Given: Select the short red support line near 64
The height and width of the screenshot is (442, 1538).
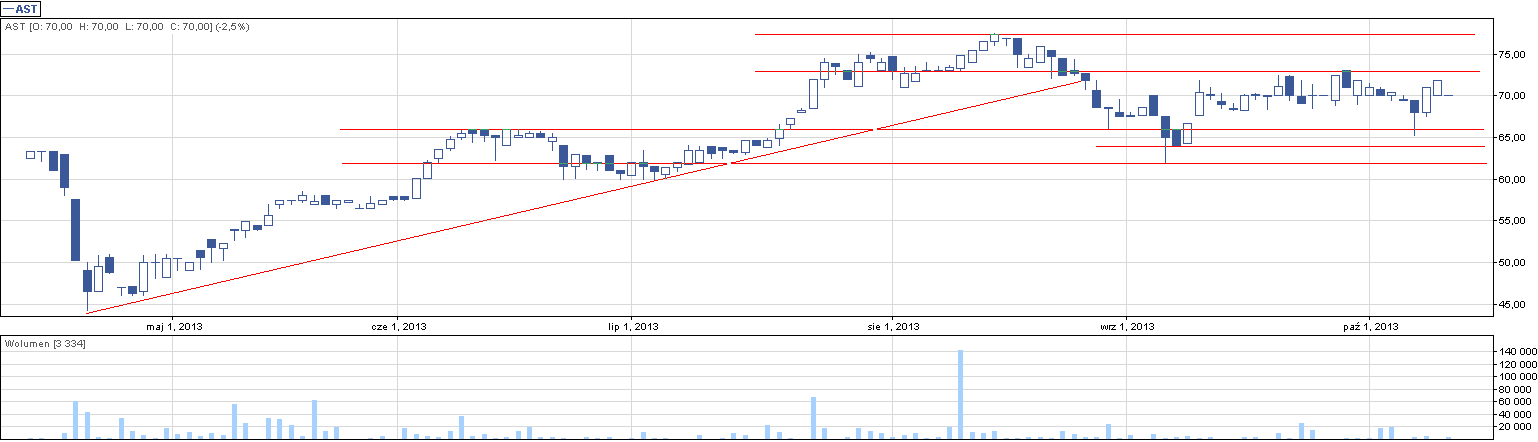Looking at the screenshot, I should 1290,146.
